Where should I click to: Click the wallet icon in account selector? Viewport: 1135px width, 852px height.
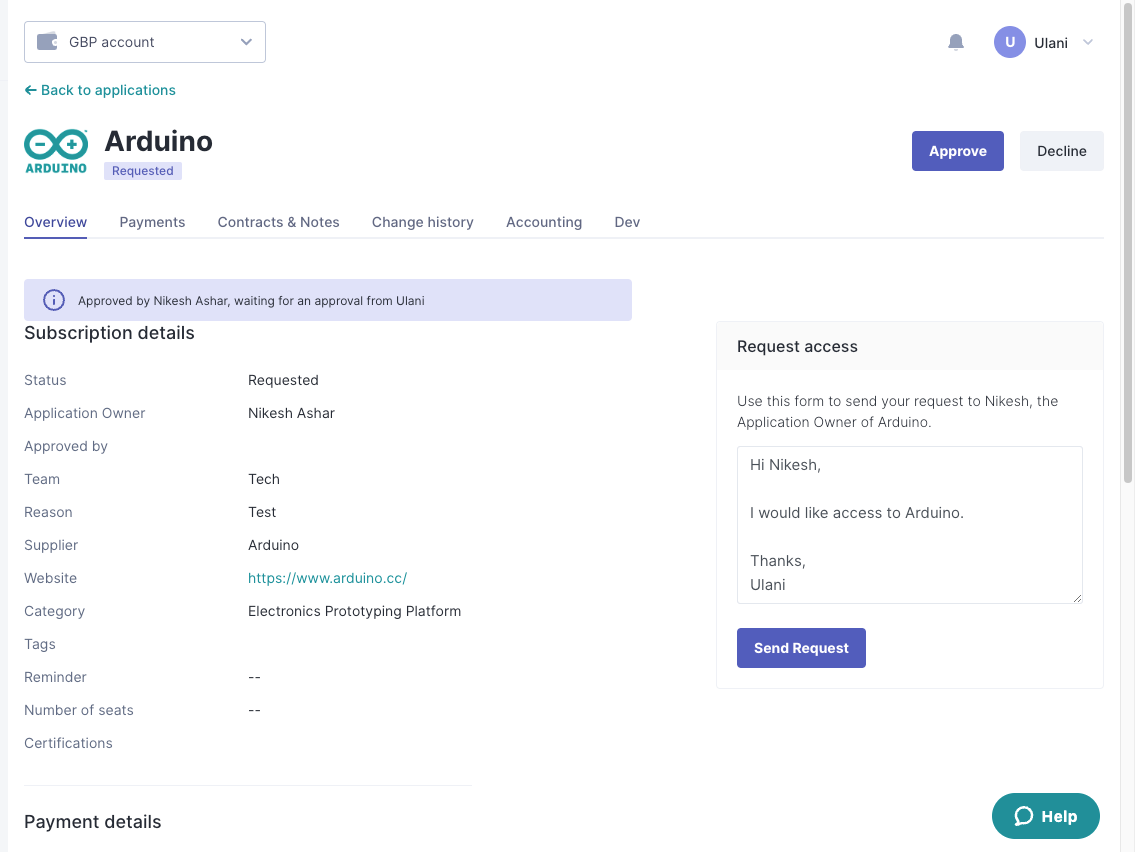click(x=47, y=42)
